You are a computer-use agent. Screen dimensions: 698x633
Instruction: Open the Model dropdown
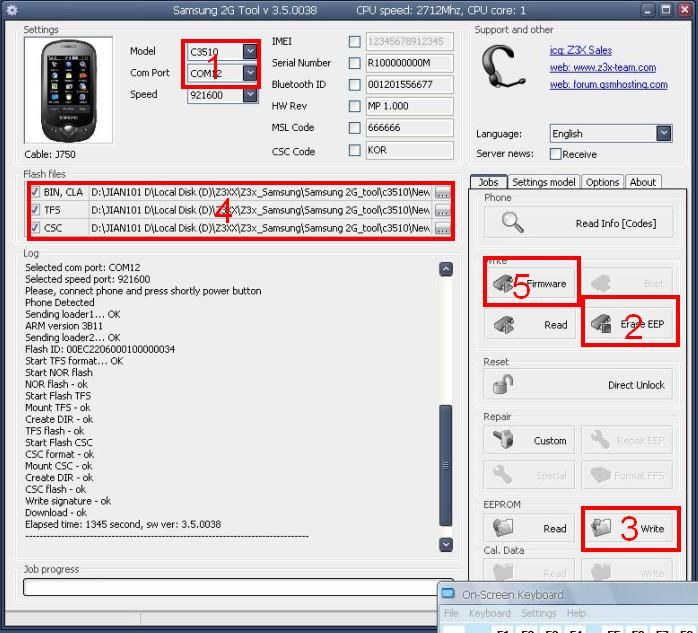pyautogui.click(x=250, y=51)
